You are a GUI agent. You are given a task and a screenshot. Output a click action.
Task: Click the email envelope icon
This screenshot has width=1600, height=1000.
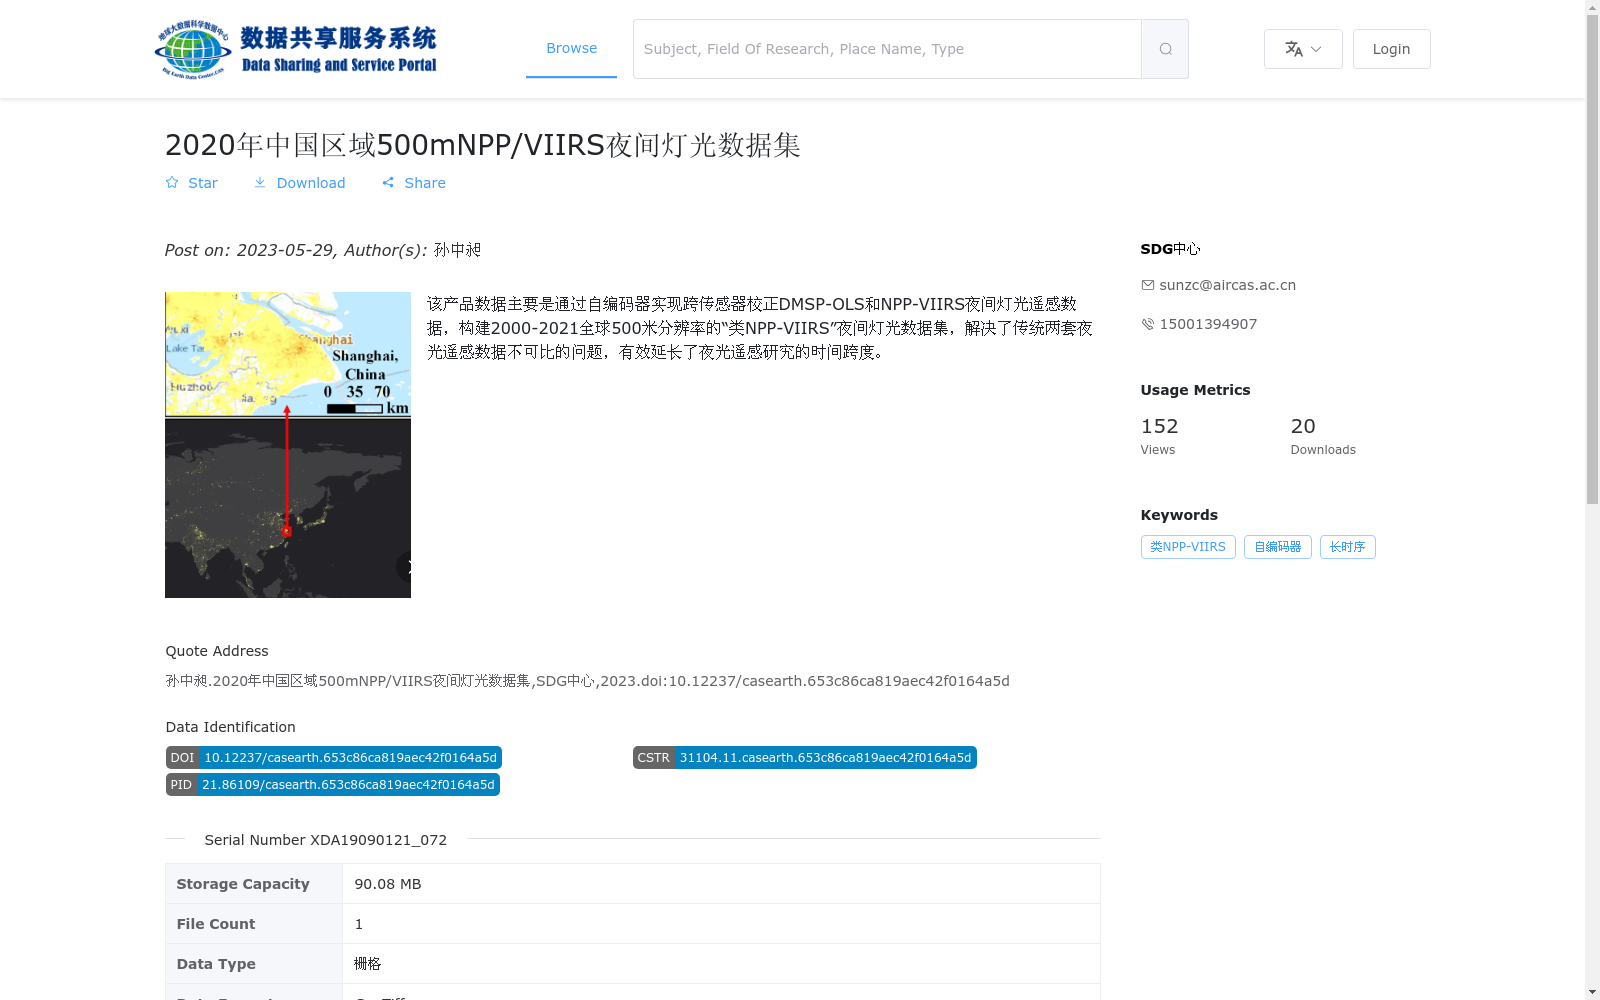(1148, 285)
